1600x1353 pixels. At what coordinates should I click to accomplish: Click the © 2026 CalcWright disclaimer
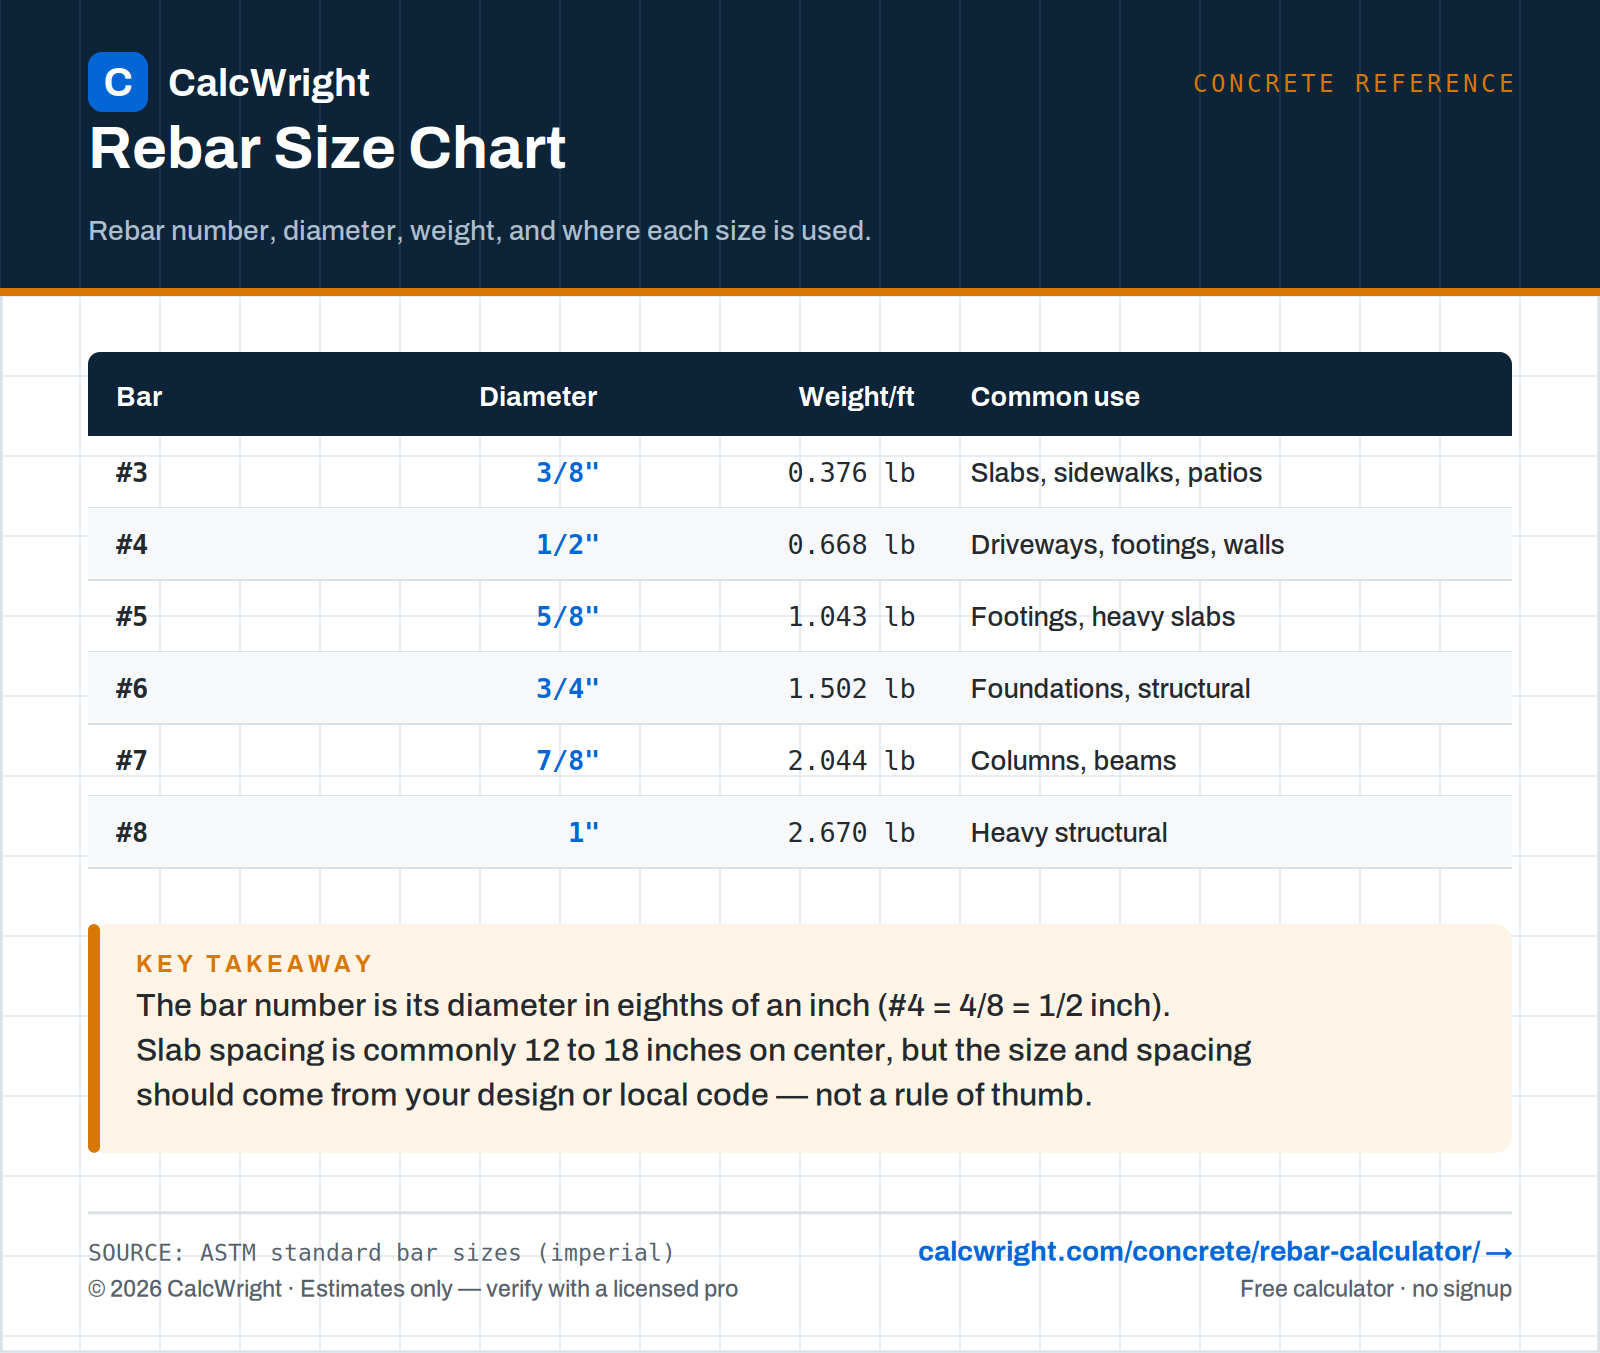pyautogui.click(x=413, y=1288)
